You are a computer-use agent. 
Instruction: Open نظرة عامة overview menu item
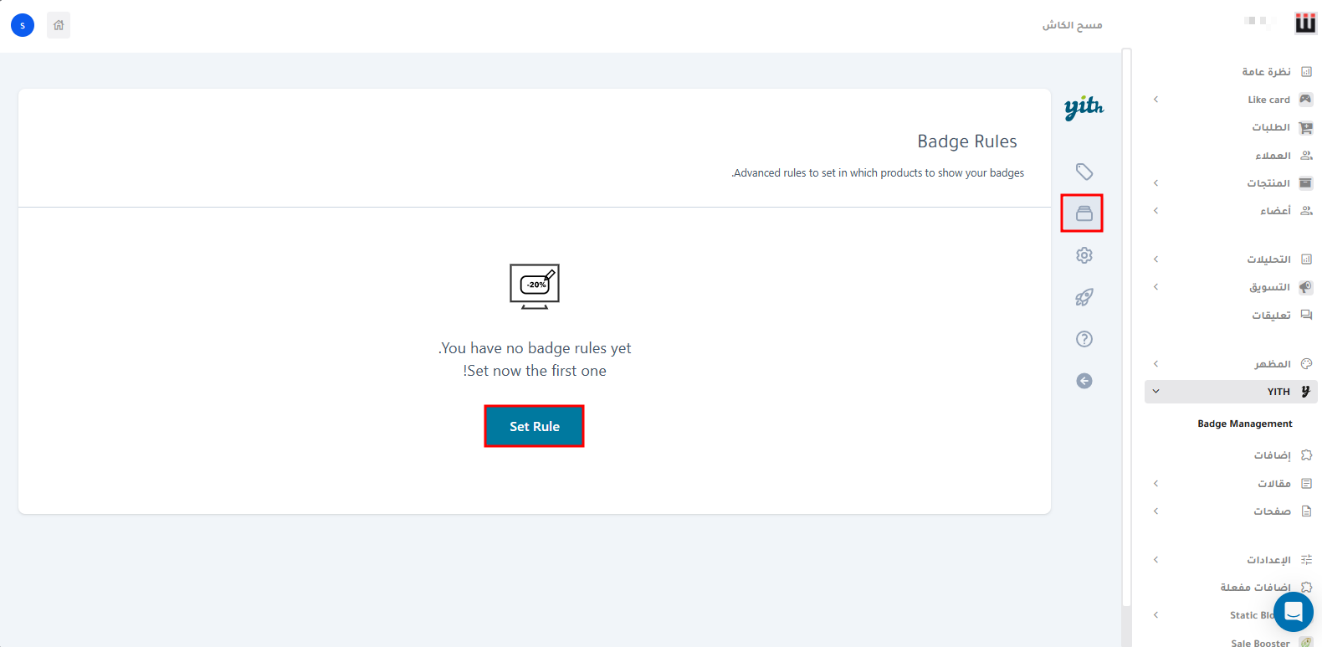point(1266,72)
